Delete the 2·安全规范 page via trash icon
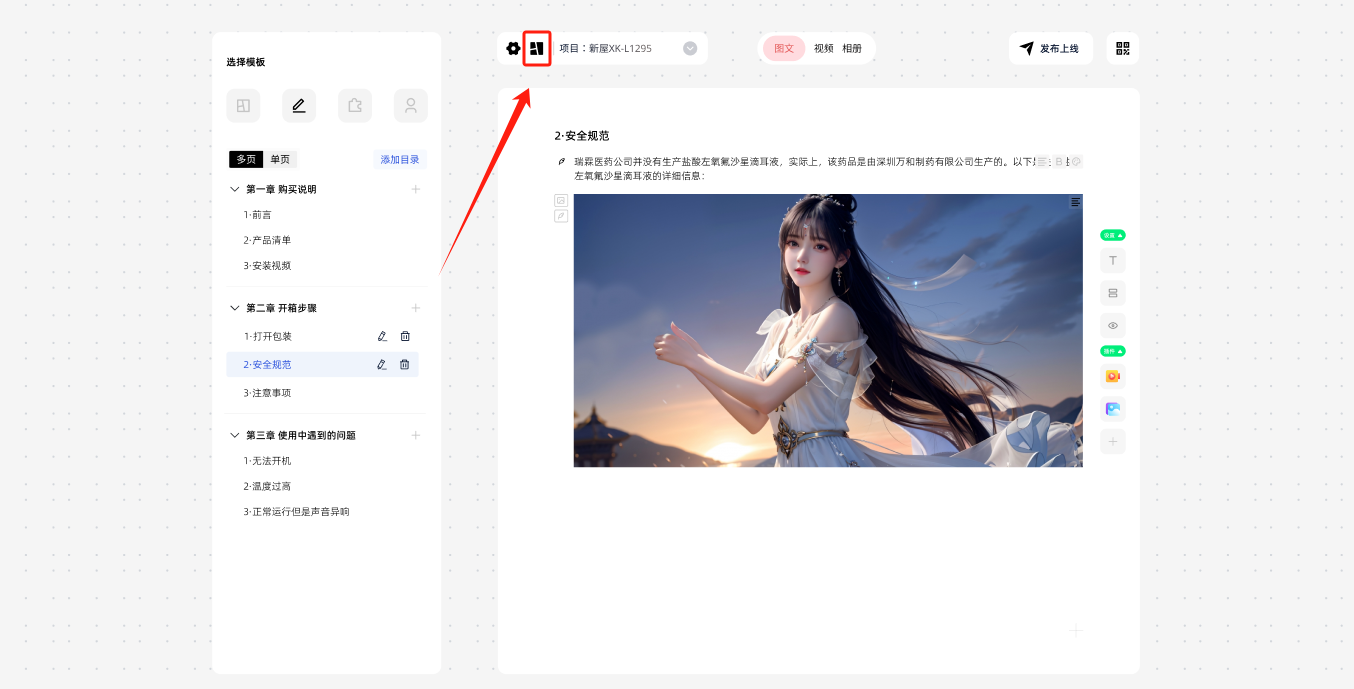1354x689 pixels. click(x=405, y=365)
